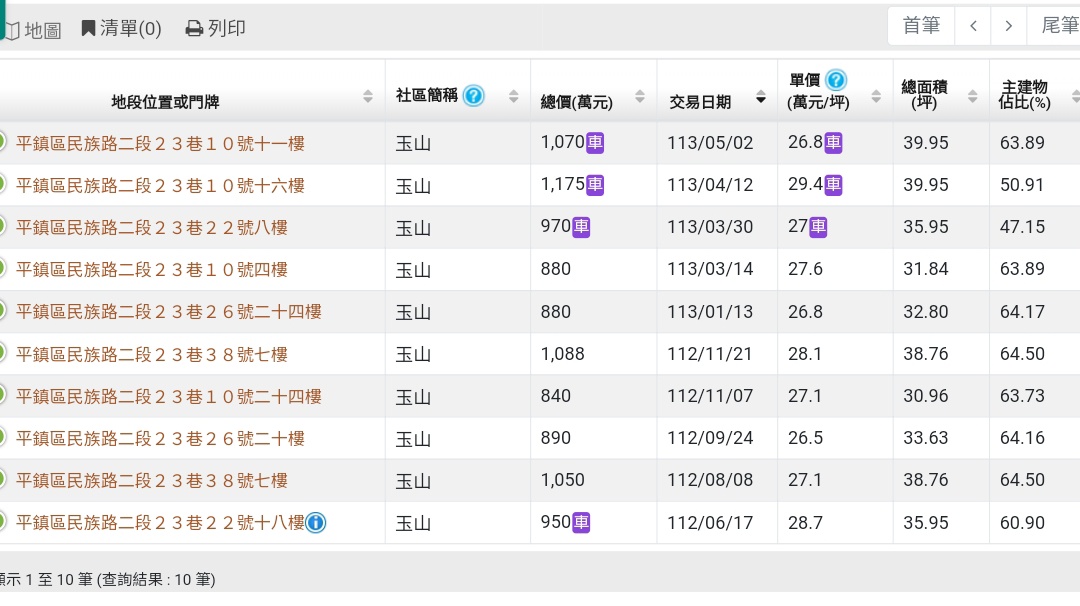The height and width of the screenshot is (606, 1080).
Task: Go to next page arrow
Action: click(x=1009, y=26)
